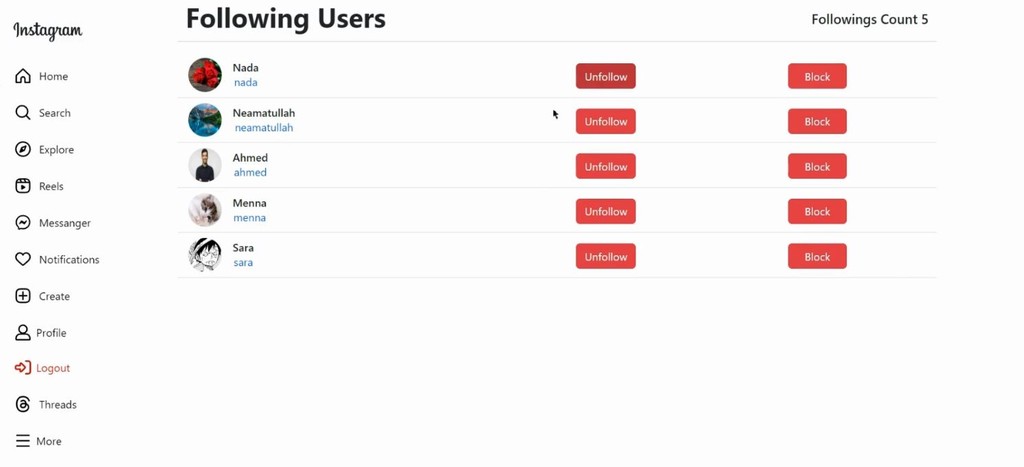Block user Sara

[x=817, y=257]
